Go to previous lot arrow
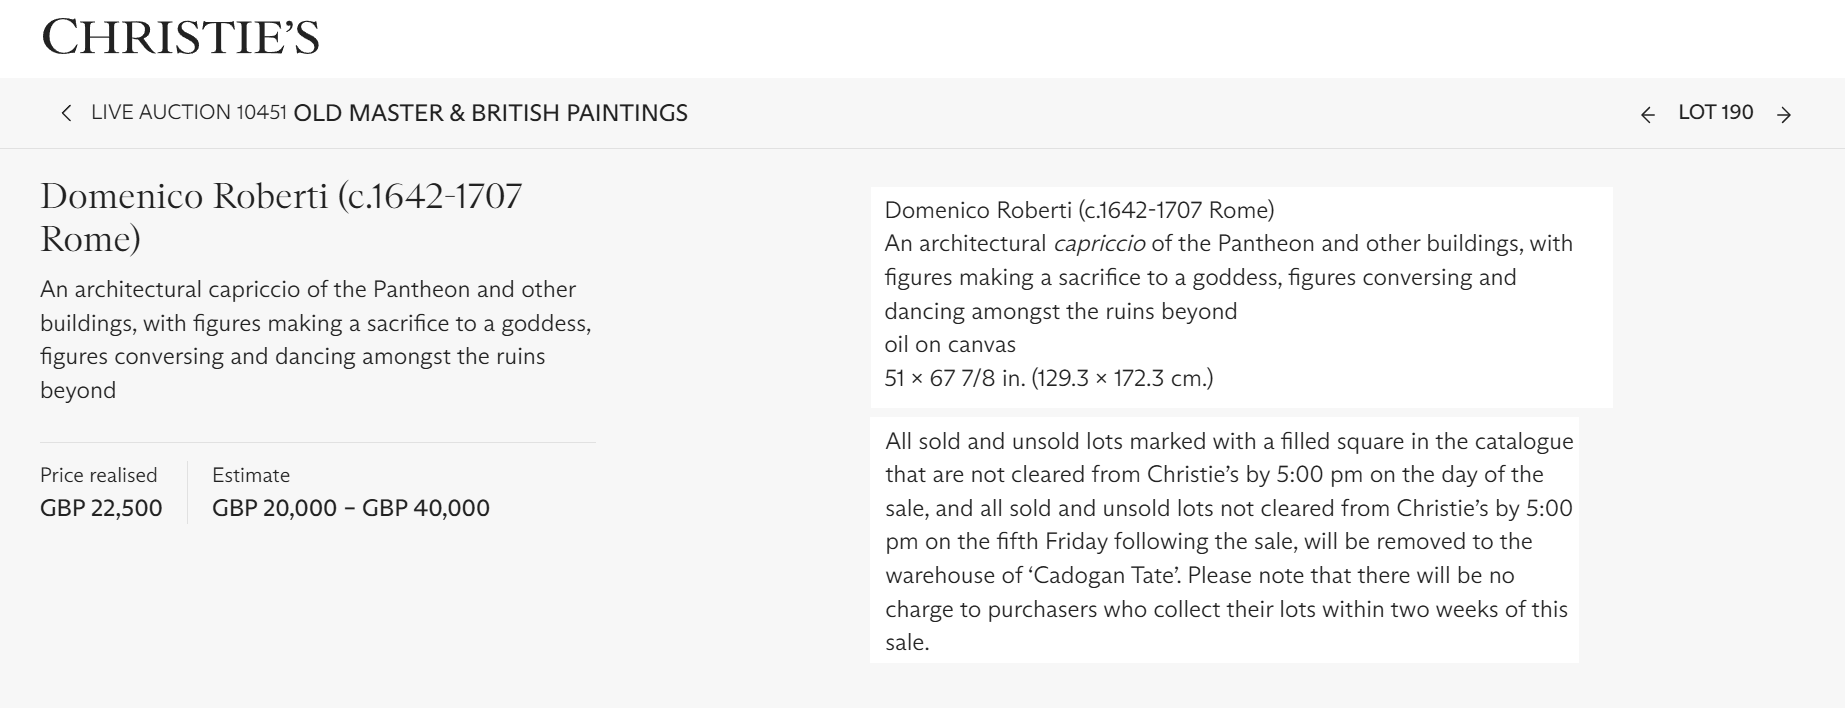The width and height of the screenshot is (1845, 708). [1647, 115]
